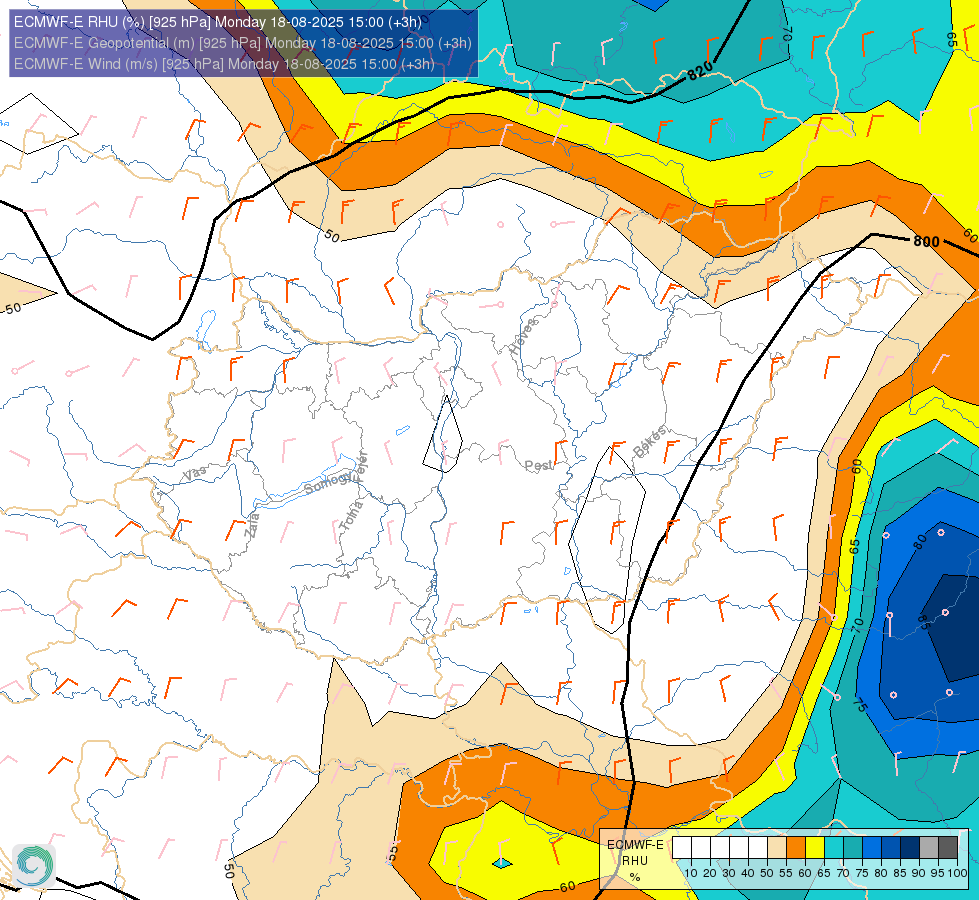
Task: Click the ECMWF-E RHU % legend caption
Action: coord(635,861)
